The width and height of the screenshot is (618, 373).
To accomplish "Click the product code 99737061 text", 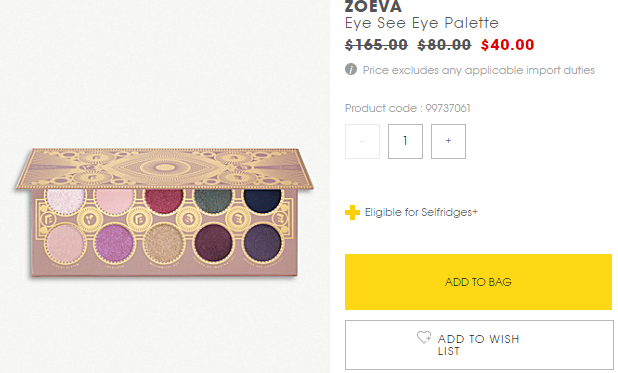I will click(x=408, y=108).
